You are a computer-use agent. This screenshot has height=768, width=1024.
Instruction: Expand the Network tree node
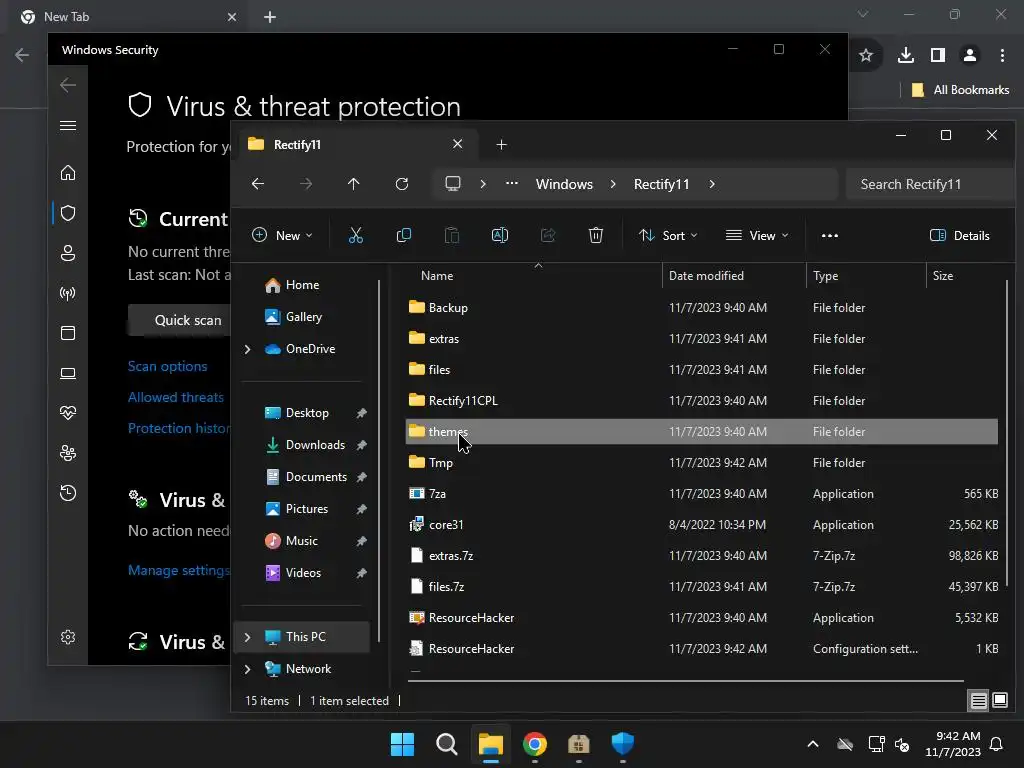(x=248, y=669)
